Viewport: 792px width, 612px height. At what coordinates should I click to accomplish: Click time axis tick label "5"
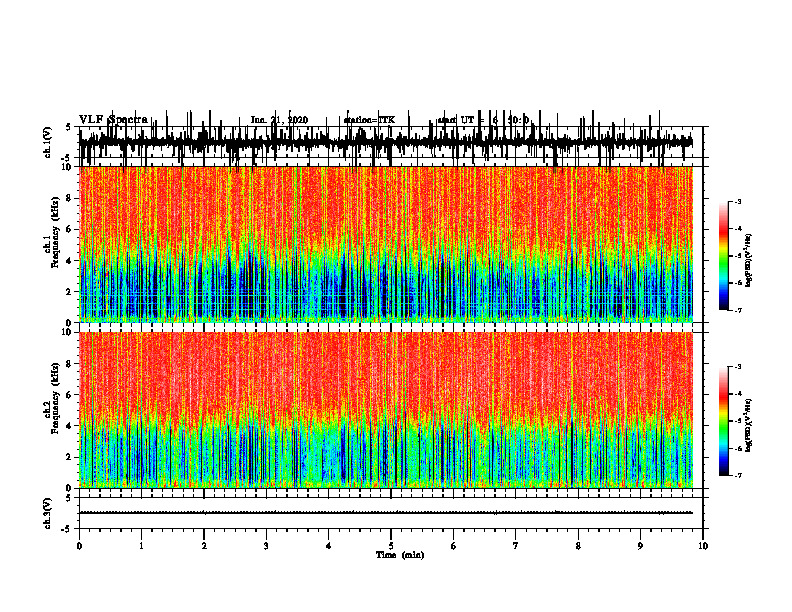(391, 546)
